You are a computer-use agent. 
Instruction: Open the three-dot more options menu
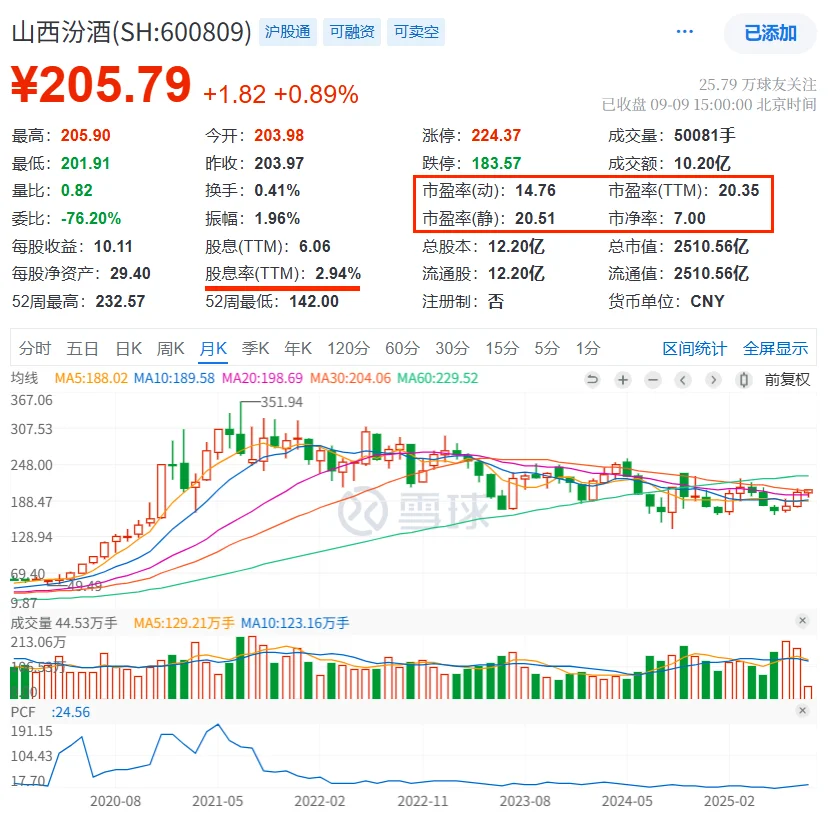684,32
